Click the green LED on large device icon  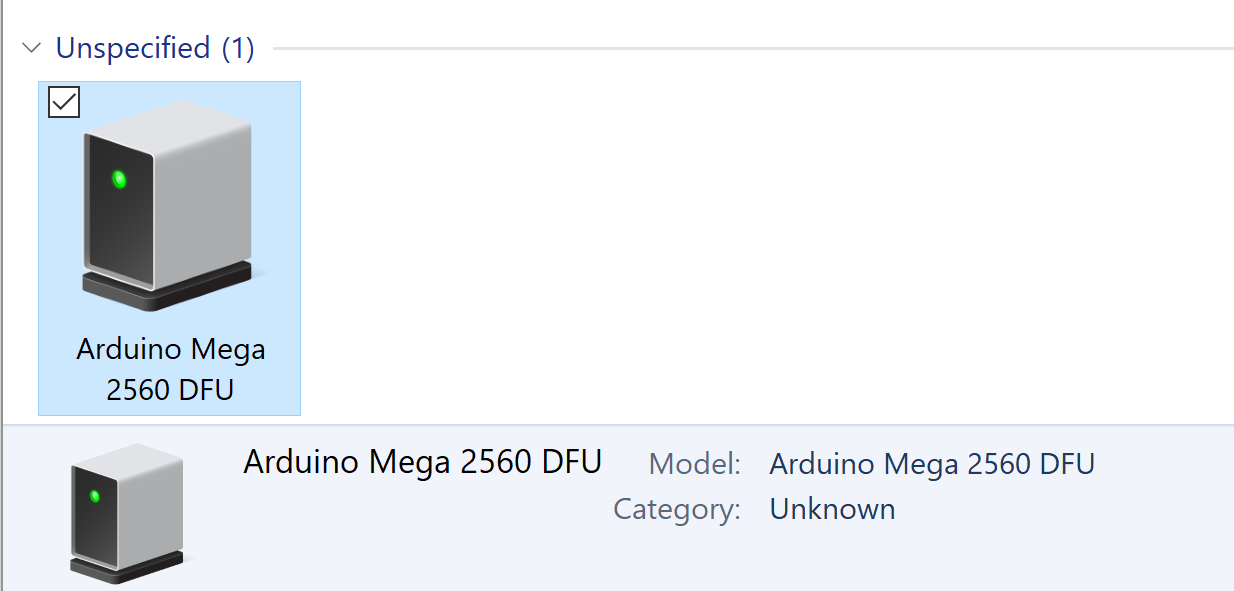click(119, 180)
